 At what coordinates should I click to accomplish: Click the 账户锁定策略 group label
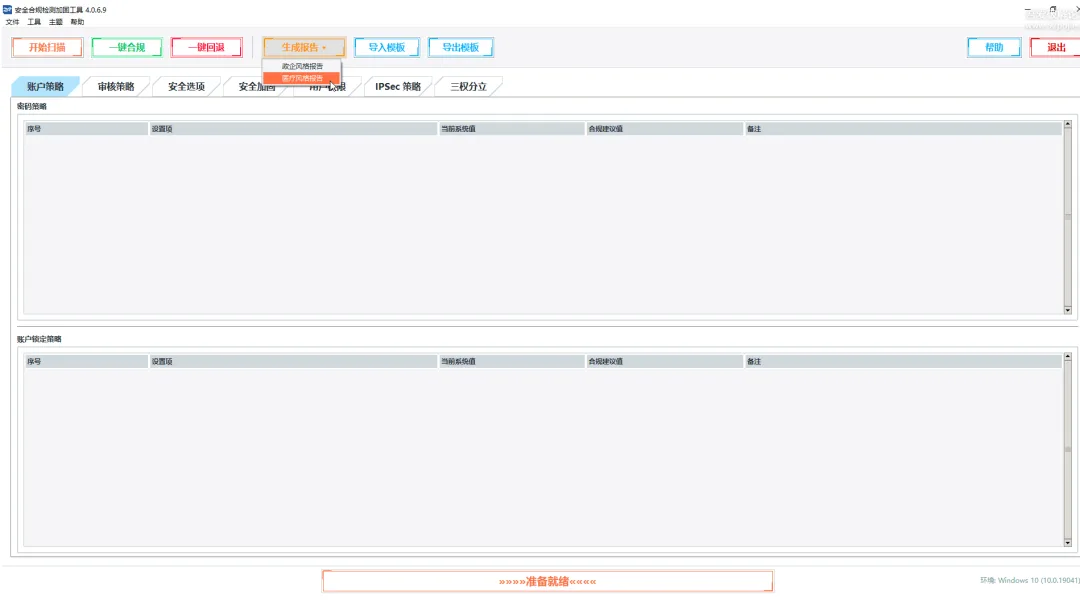[x=39, y=339]
